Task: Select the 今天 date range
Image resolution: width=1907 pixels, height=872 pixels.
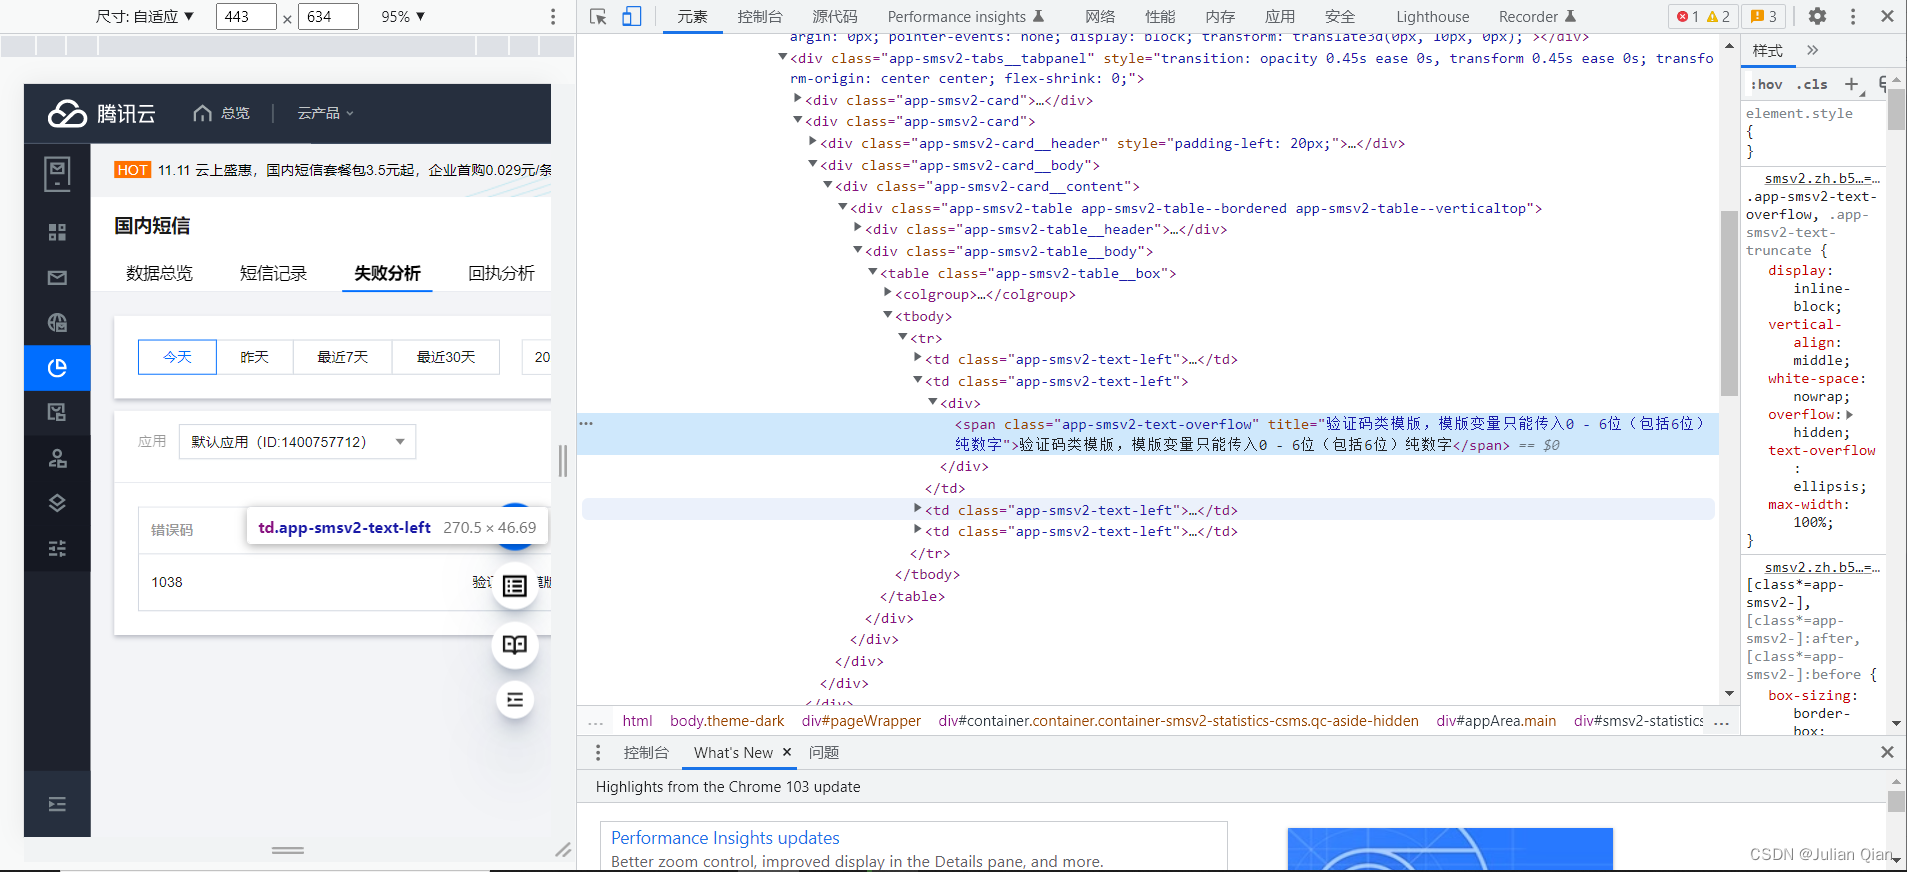Action: pos(177,357)
